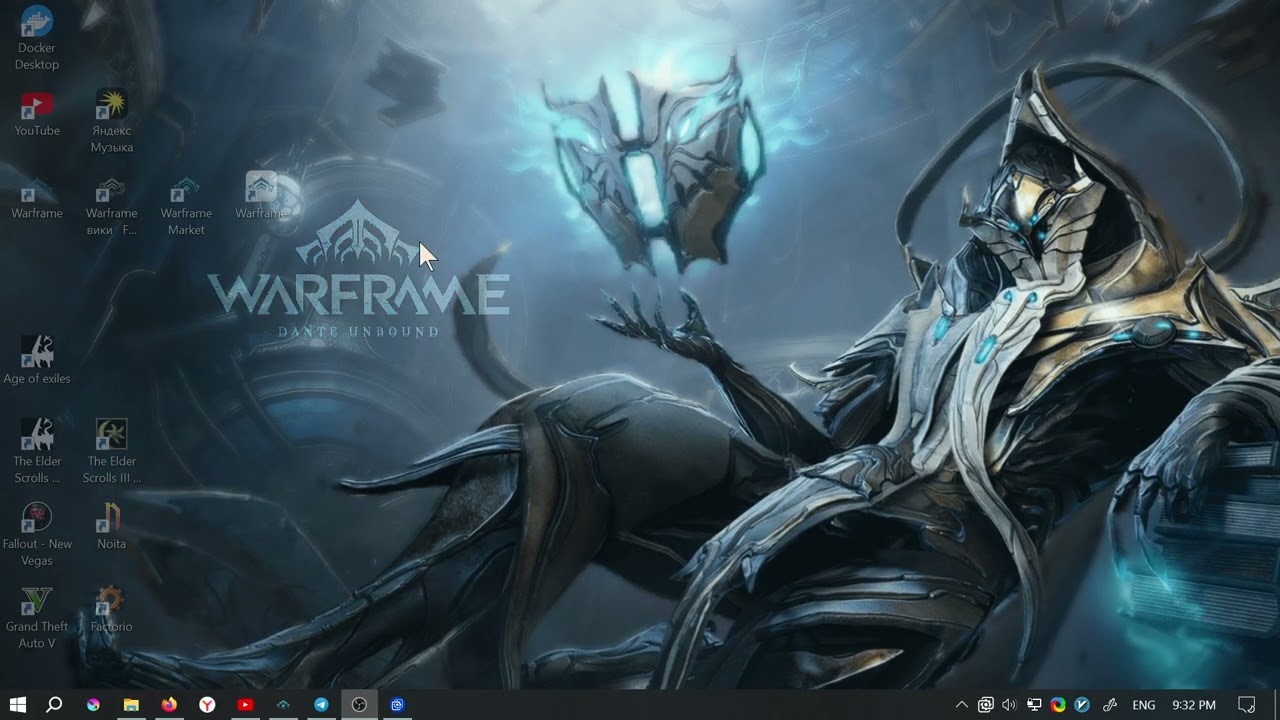
Task: Open taskbar Search
Action: click(x=55, y=705)
